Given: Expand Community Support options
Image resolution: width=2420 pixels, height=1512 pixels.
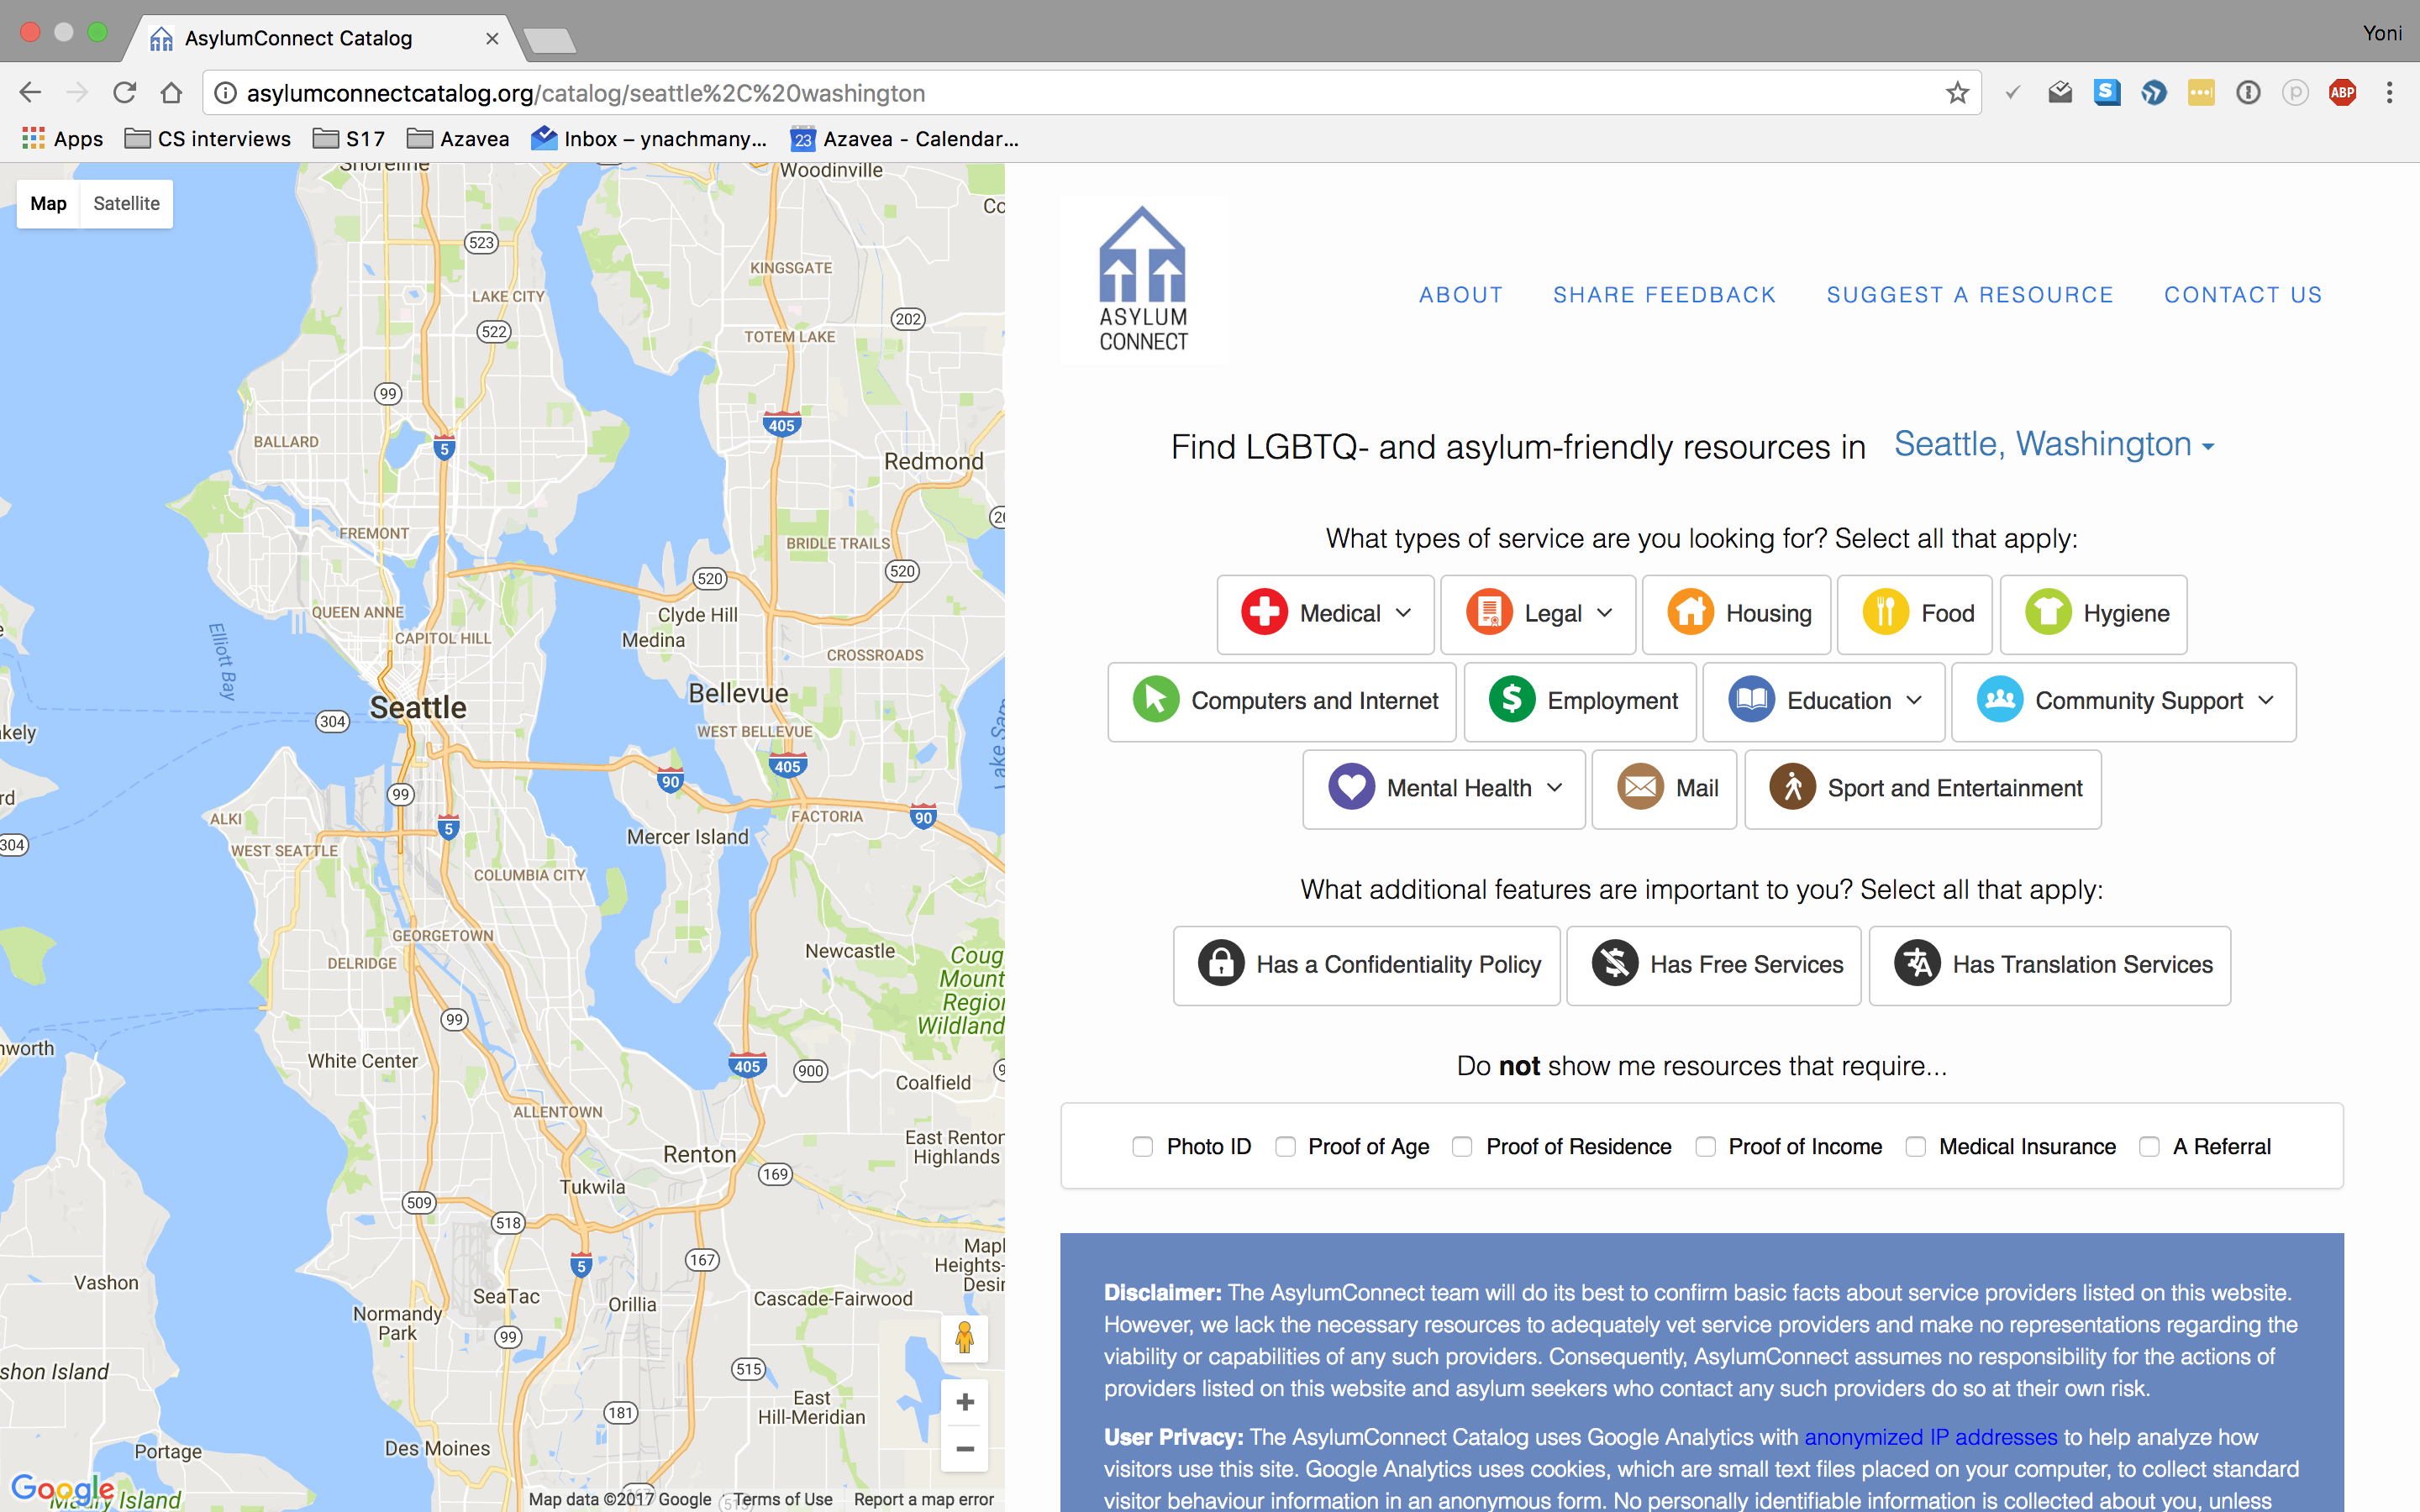Looking at the screenshot, I should click(2266, 700).
